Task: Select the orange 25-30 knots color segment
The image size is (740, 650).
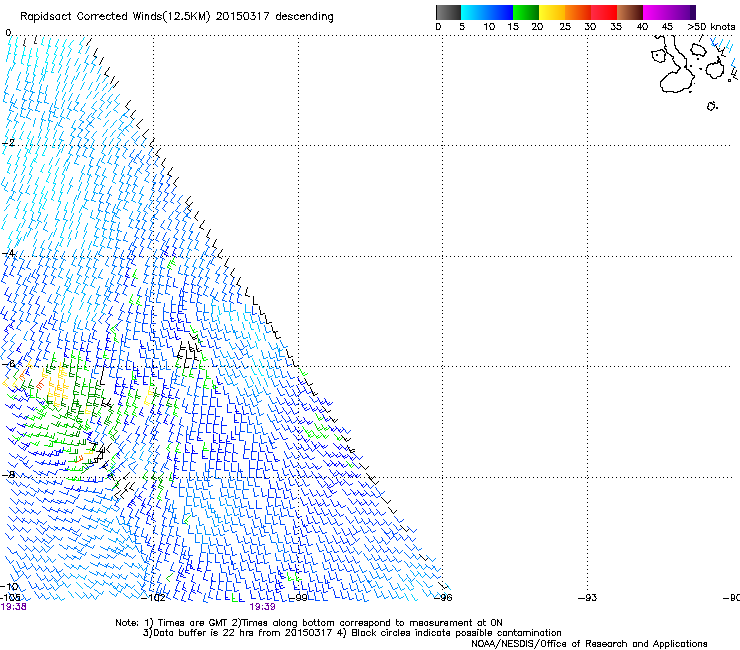Action: tap(578, 12)
